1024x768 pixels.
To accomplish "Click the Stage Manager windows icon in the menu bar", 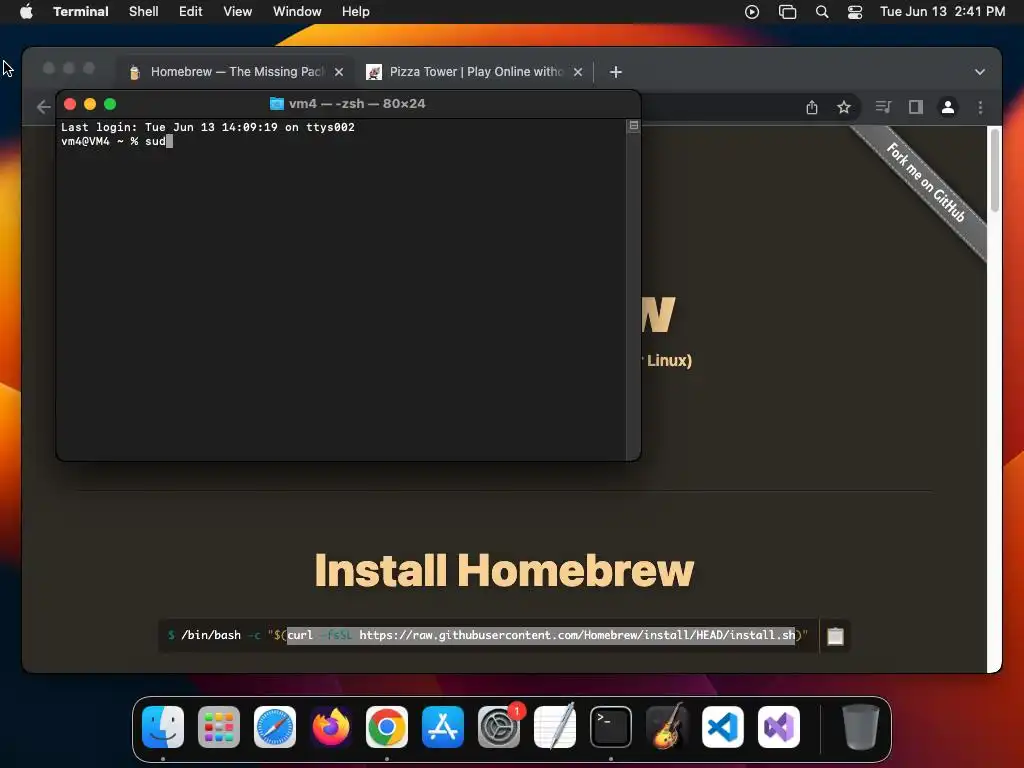I will coord(788,12).
